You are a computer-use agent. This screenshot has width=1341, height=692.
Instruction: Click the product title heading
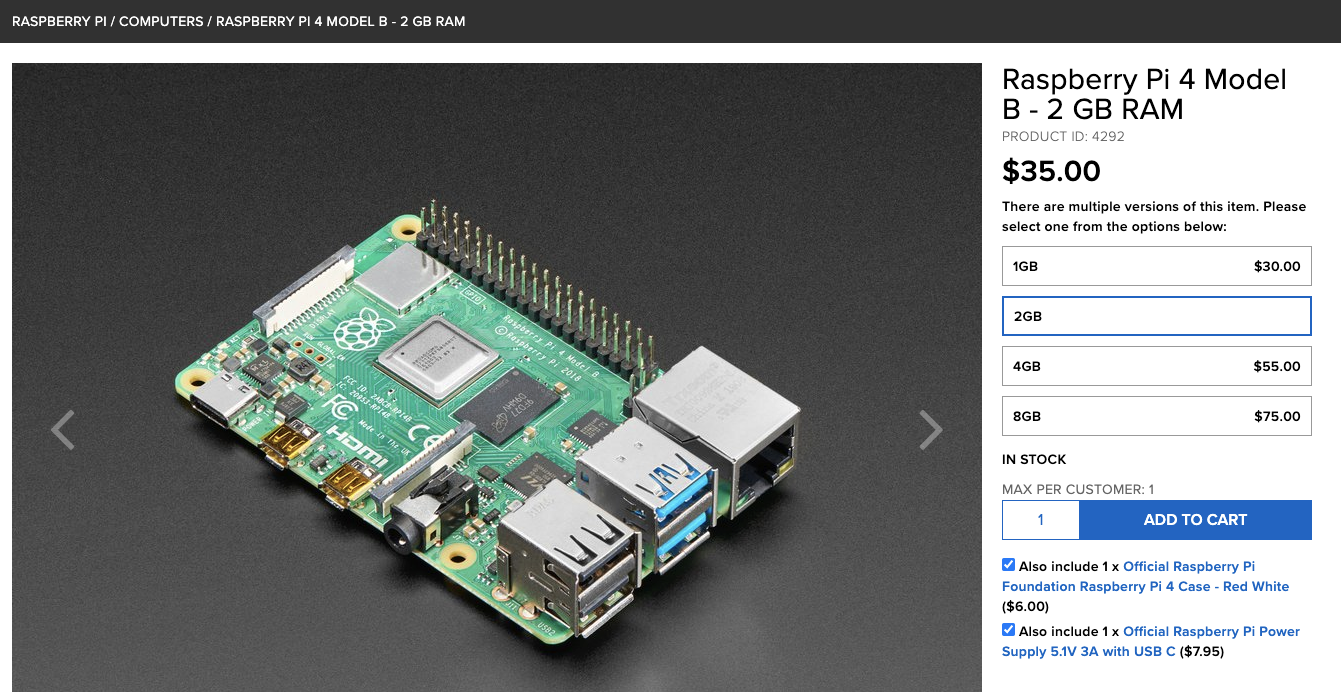(x=1144, y=93)
